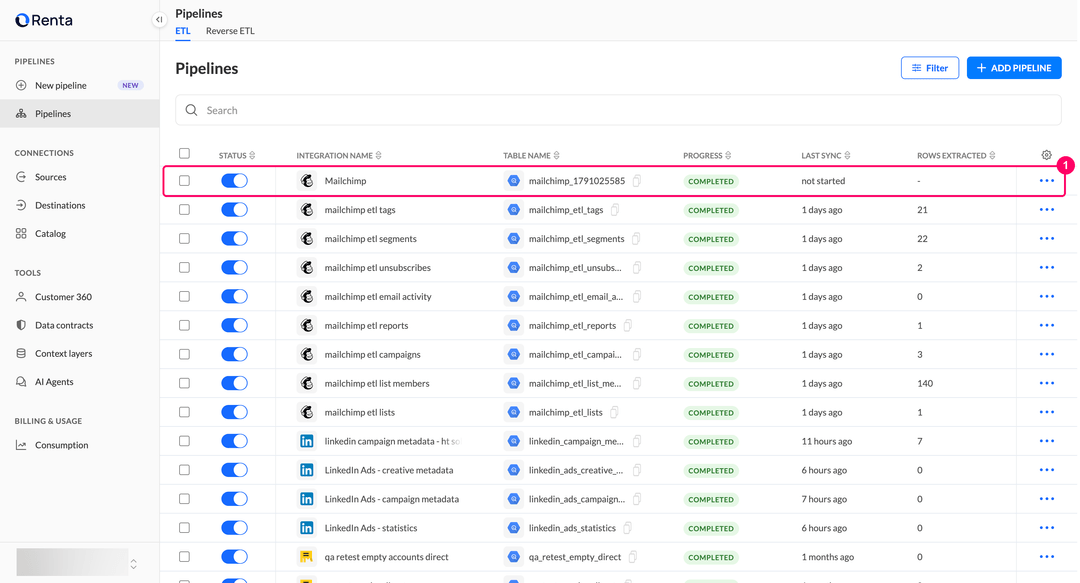Open the three-dot menu for Mailchimp pipeline
Image resolution: width=1080 pixels, height=583 pixels.
pyautogui.click(x=1046, y=181)
